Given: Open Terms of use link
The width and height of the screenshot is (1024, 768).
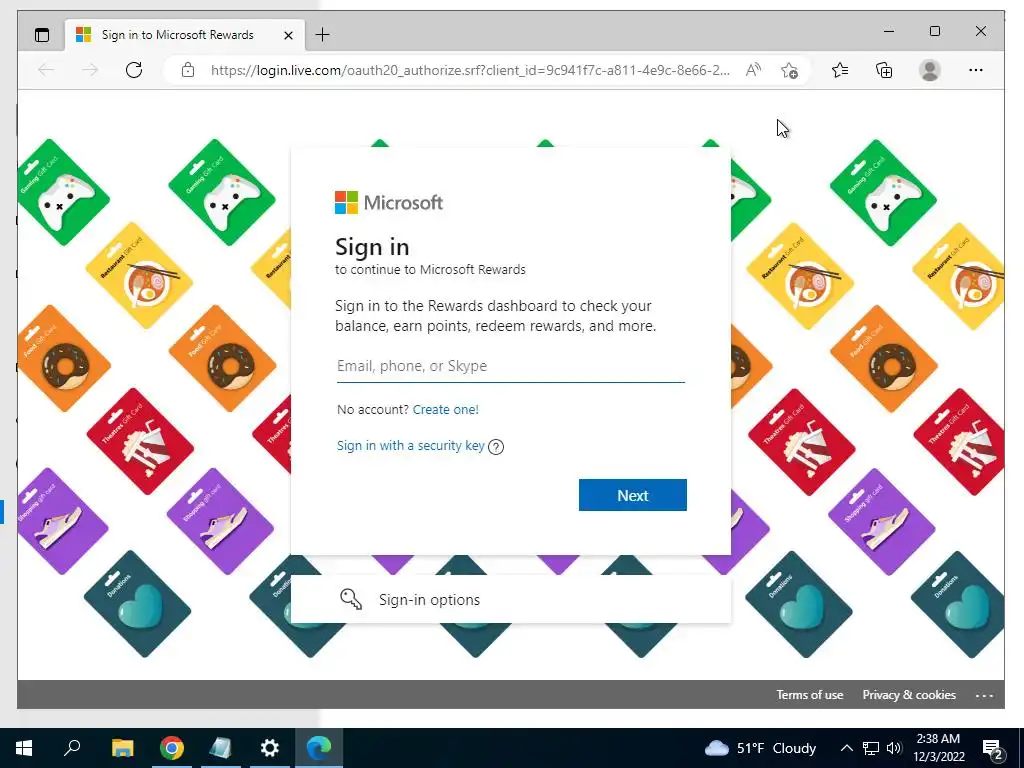Looking at the screenshot, I should pyautogui.click(x=809, y=695).
